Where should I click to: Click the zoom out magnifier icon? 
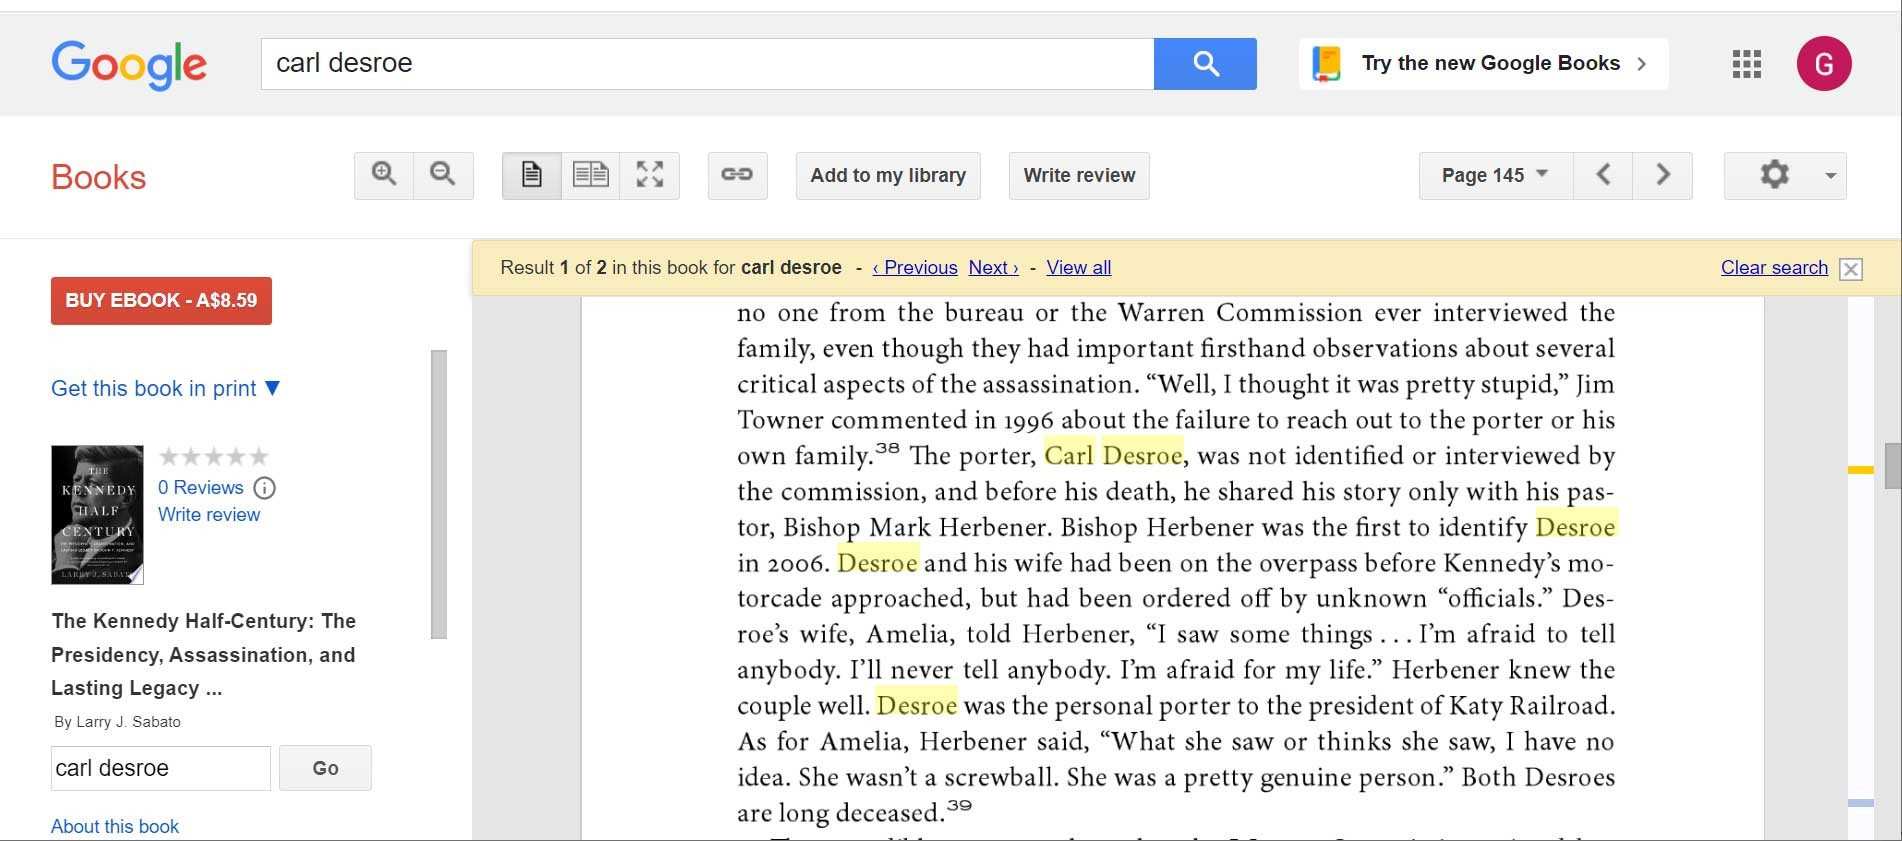(x=443, y=175)
